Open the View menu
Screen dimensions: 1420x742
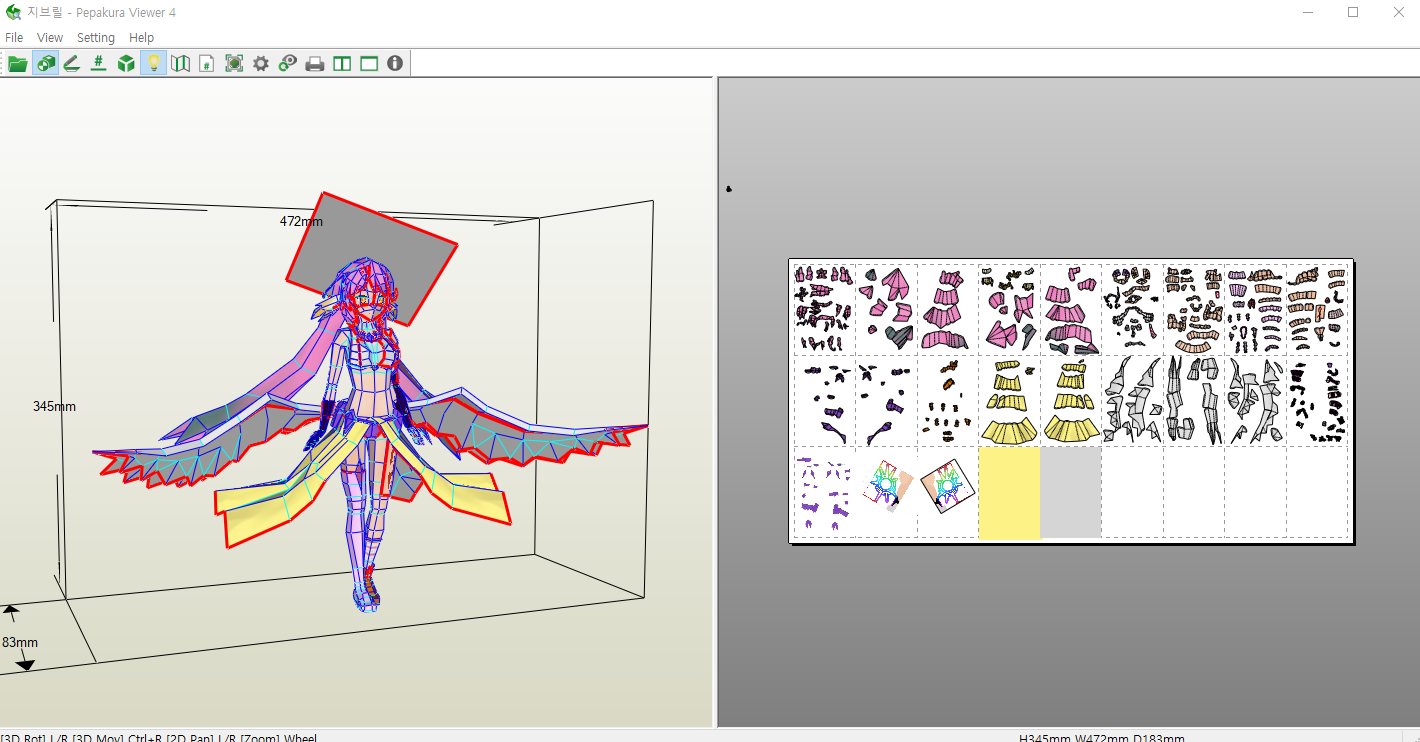pos(50,38)
